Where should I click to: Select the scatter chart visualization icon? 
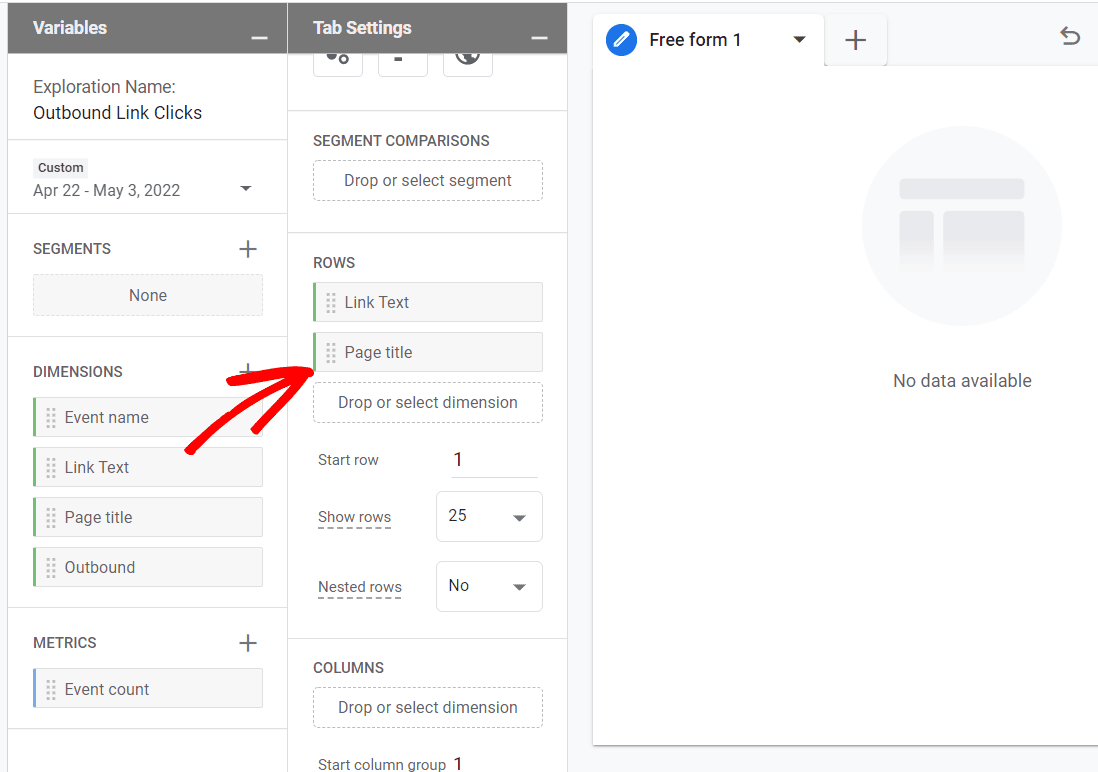point(337,60)
